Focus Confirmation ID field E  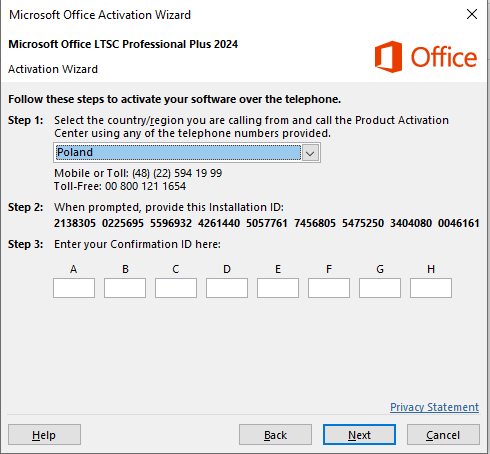click(x=278, y=288)
